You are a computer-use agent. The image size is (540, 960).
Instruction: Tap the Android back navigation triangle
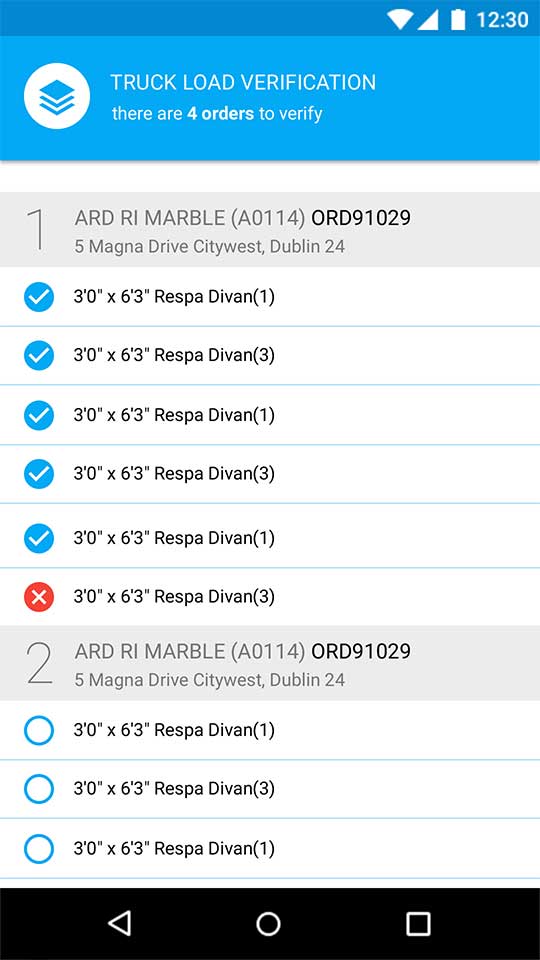[120, 923]
